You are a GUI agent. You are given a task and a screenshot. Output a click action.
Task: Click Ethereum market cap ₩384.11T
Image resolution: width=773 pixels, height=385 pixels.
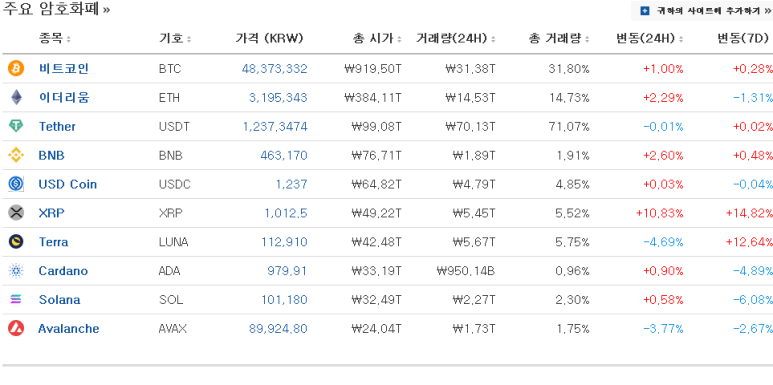pyautogui.click(x=373, y=98)
